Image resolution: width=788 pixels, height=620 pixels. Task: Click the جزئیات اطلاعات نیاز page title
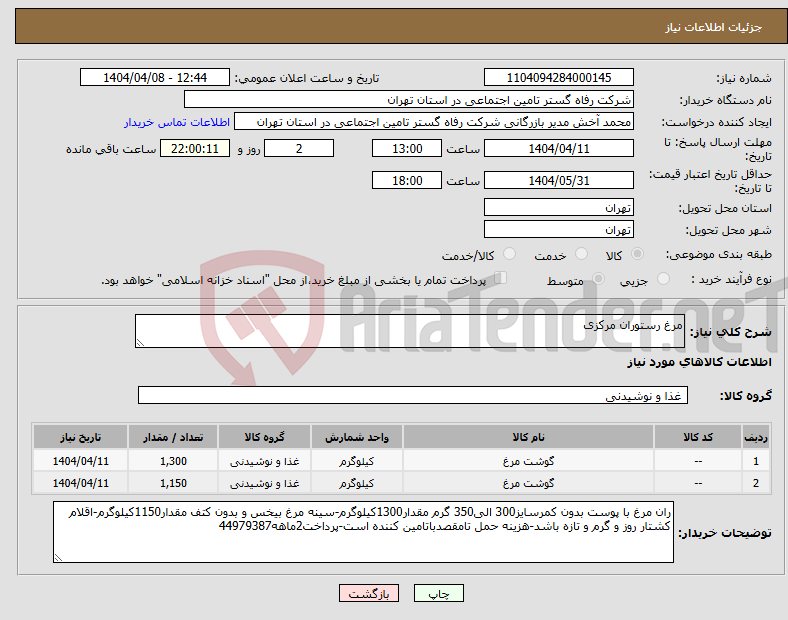tap(714, 27)
